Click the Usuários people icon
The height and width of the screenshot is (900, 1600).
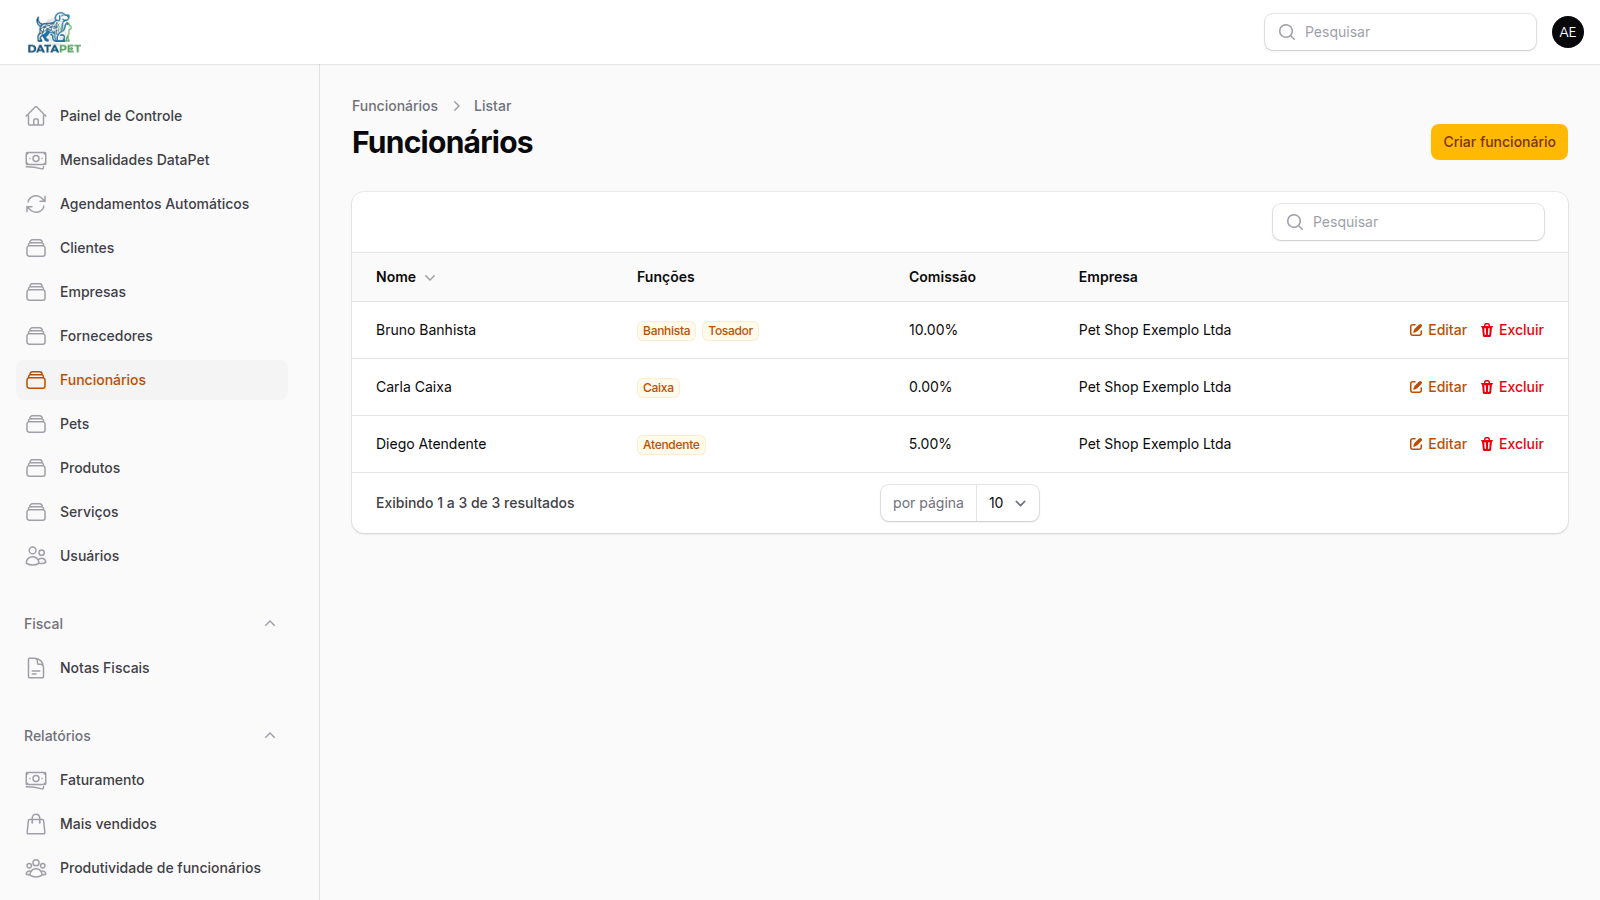tap(36, 556)
